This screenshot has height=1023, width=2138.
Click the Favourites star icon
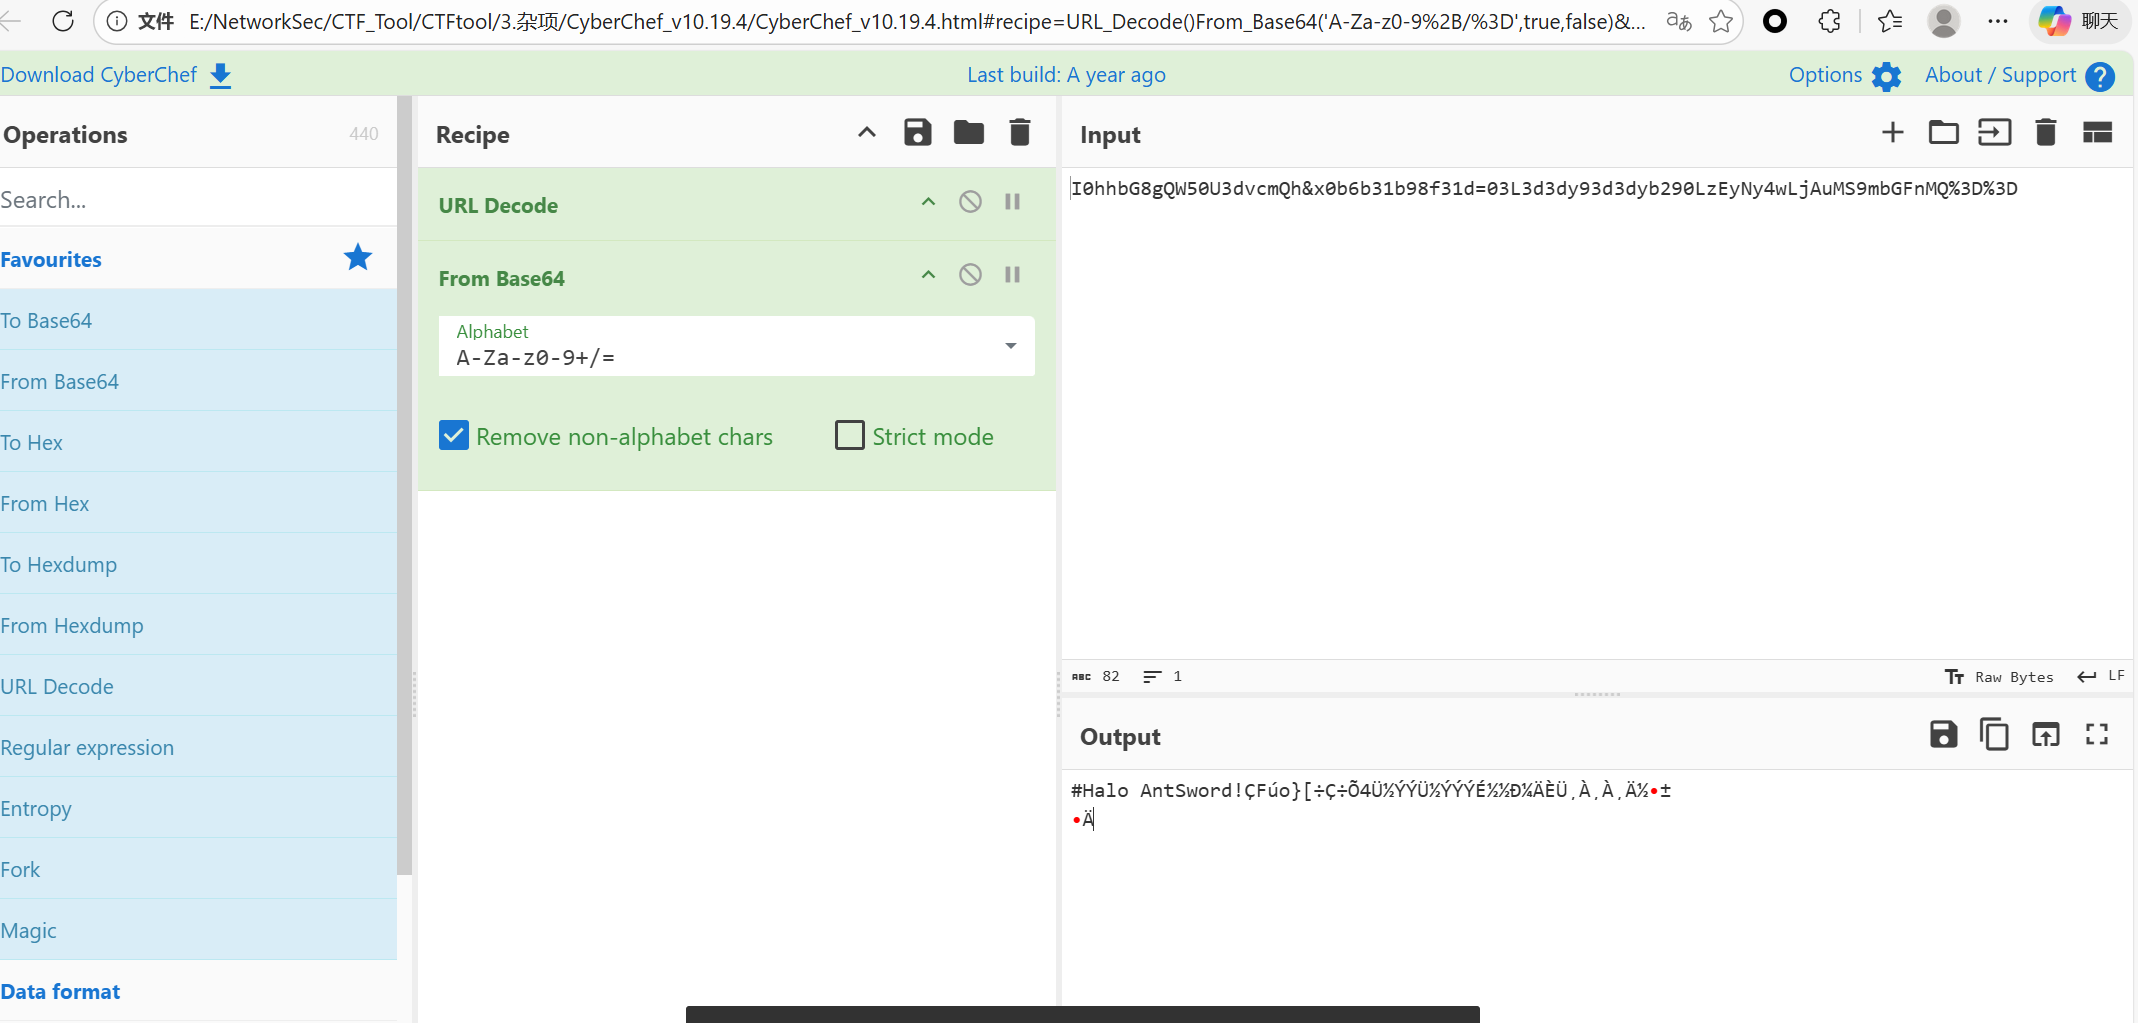(x=358, y=258)
